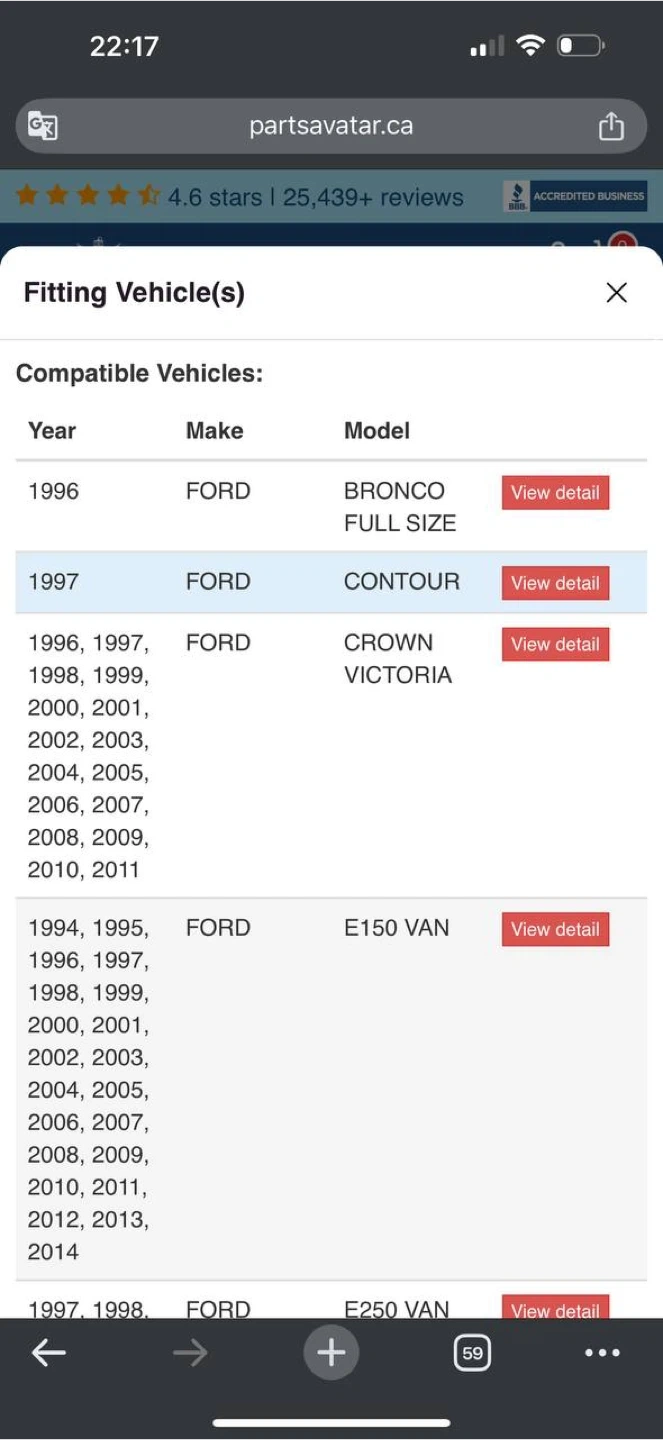Select the 1997 Ford Contour row
Image resolution: width=663 pixels, height=1440 pixels.
click(x=250, y=582)
